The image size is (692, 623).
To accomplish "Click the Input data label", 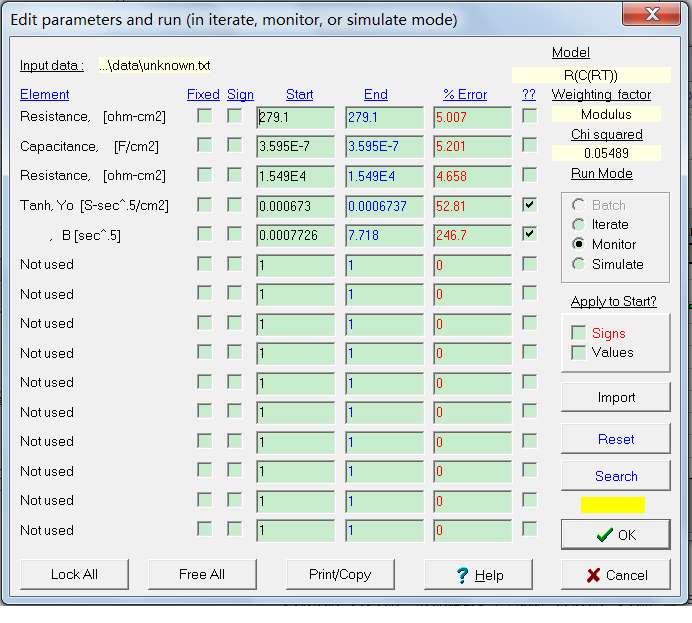I will point(52,66).
